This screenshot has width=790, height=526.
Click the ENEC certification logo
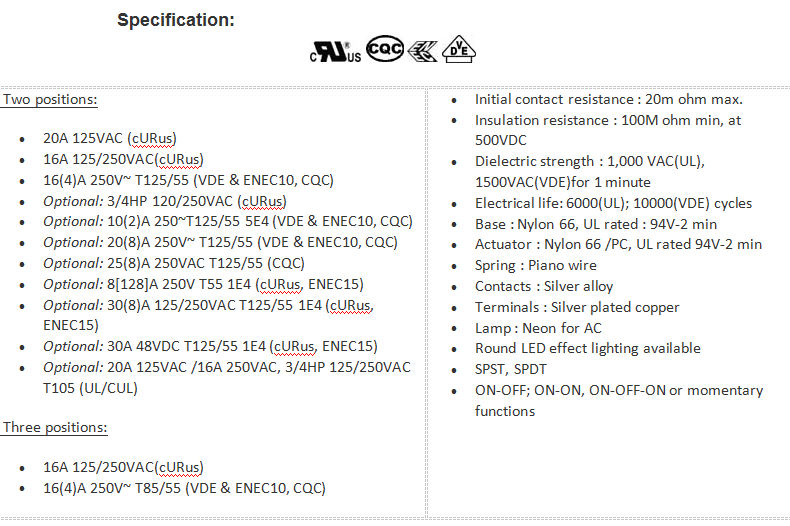coord(423,52)
